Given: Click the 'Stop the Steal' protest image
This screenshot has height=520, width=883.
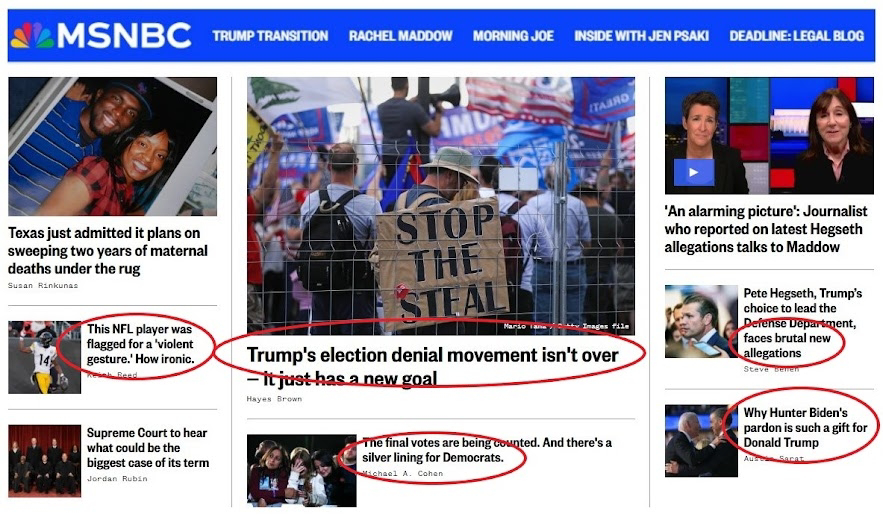Looking at the screenshot, I should pos(441,206).
